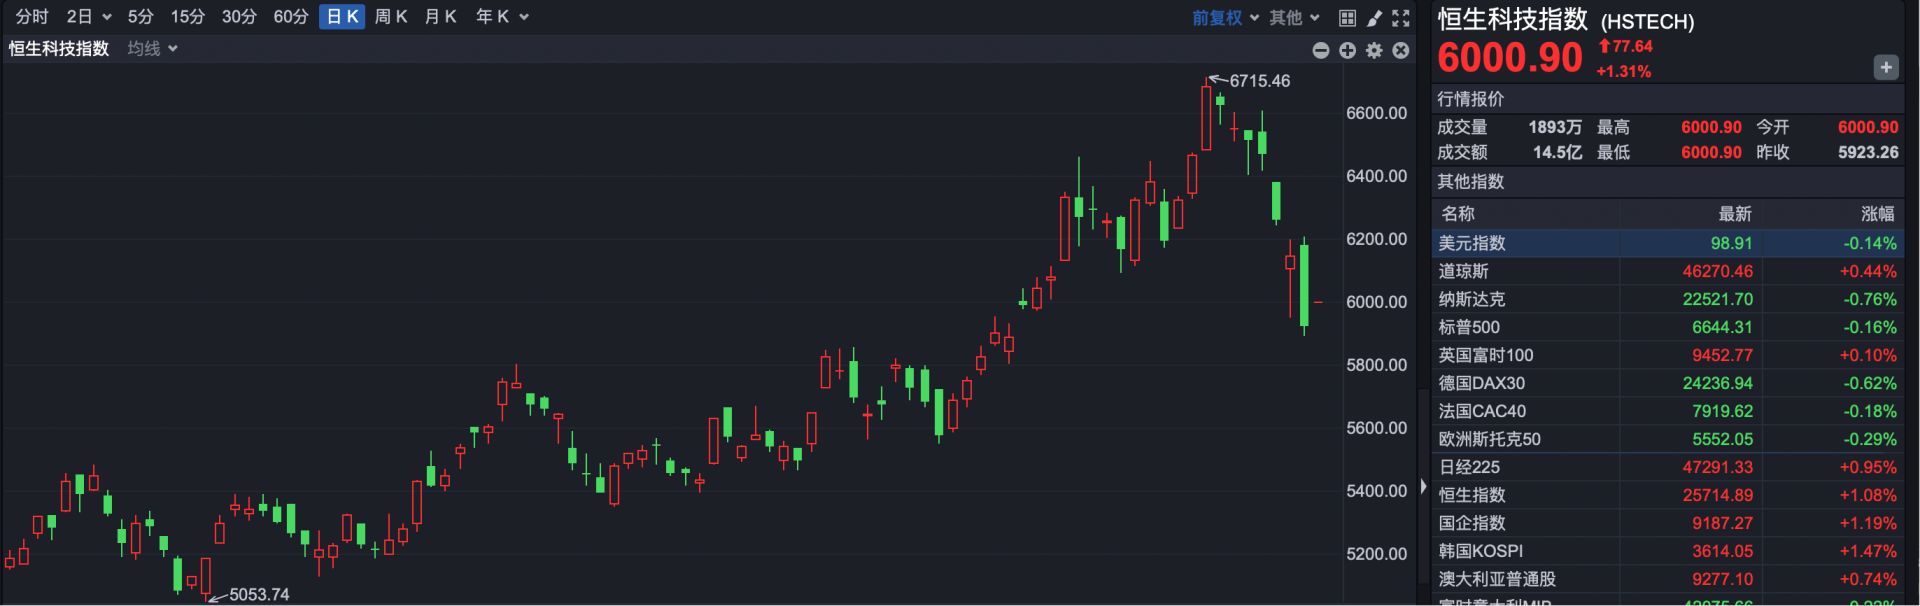
Task: Expand the 年K period dropdown
Action: 502,17
